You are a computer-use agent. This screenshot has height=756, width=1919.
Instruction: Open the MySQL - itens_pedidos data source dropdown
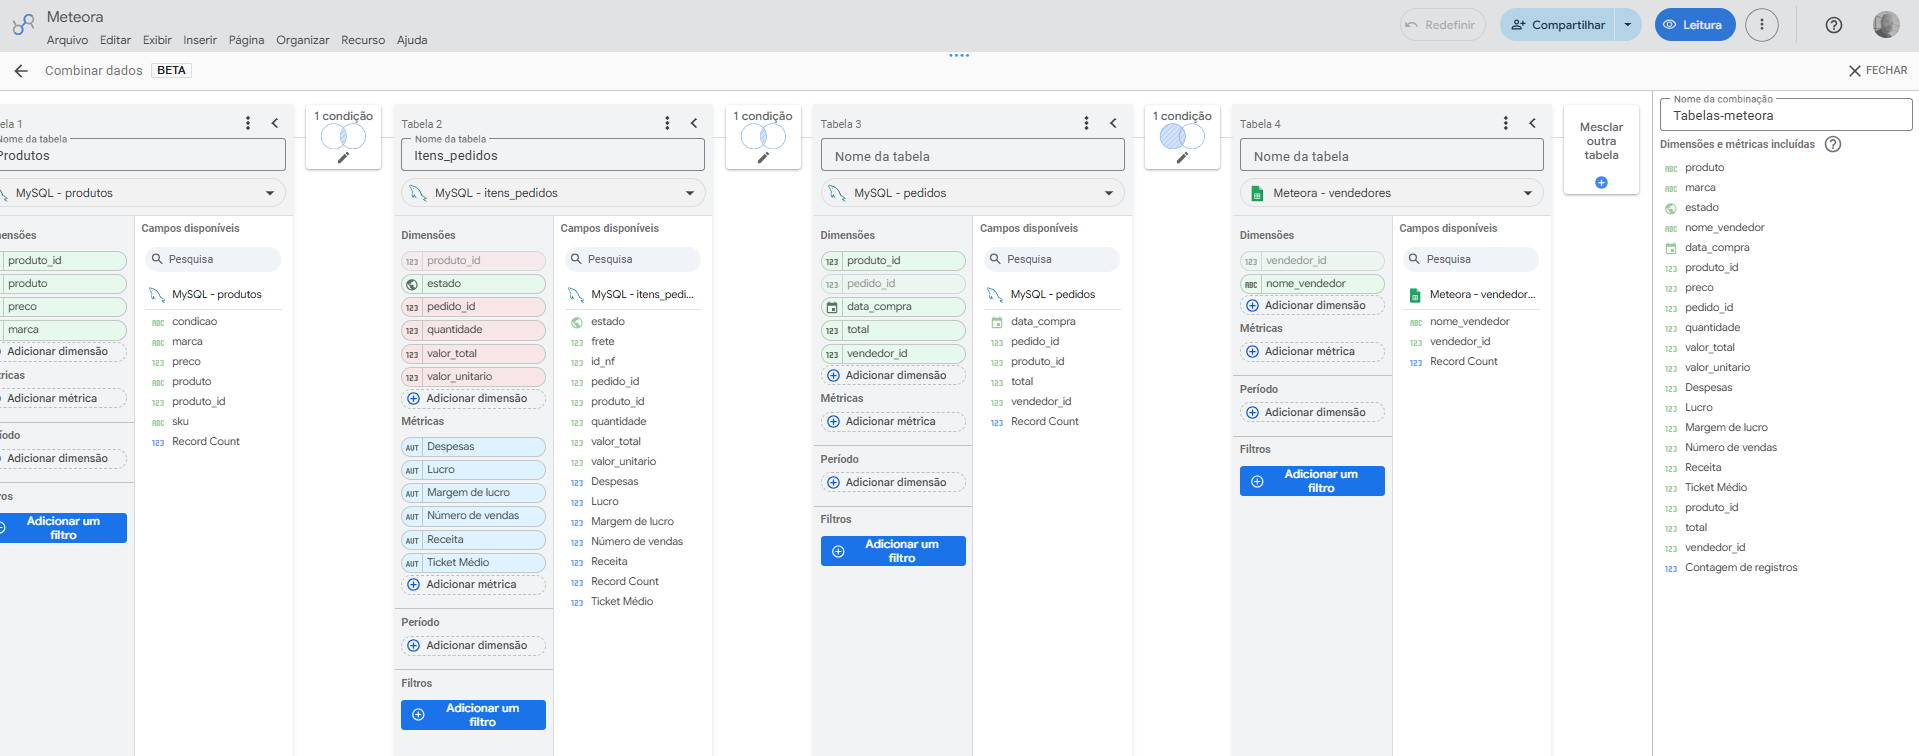tap(553, 193)
